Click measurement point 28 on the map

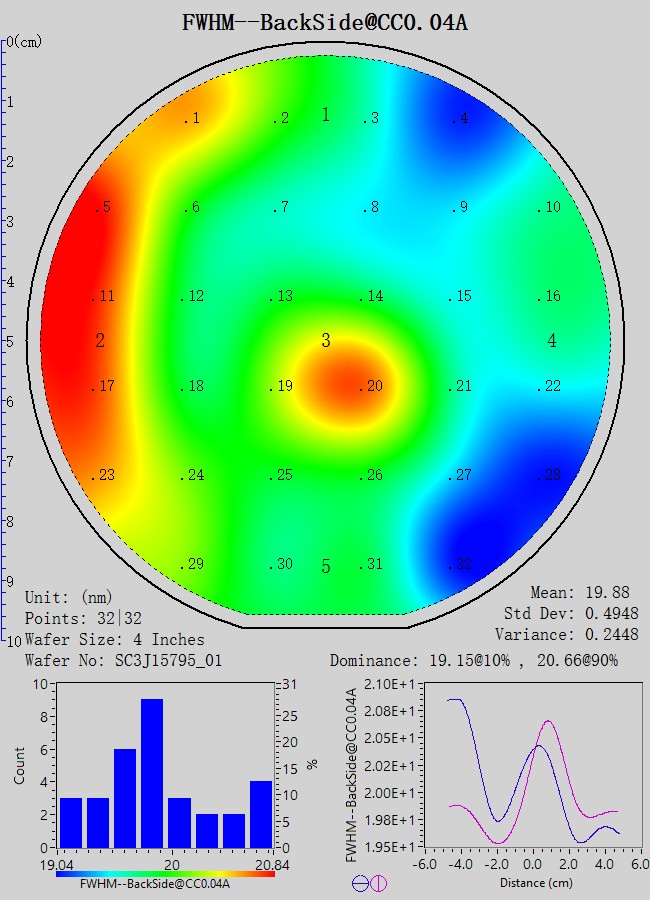tap(548, 476)
